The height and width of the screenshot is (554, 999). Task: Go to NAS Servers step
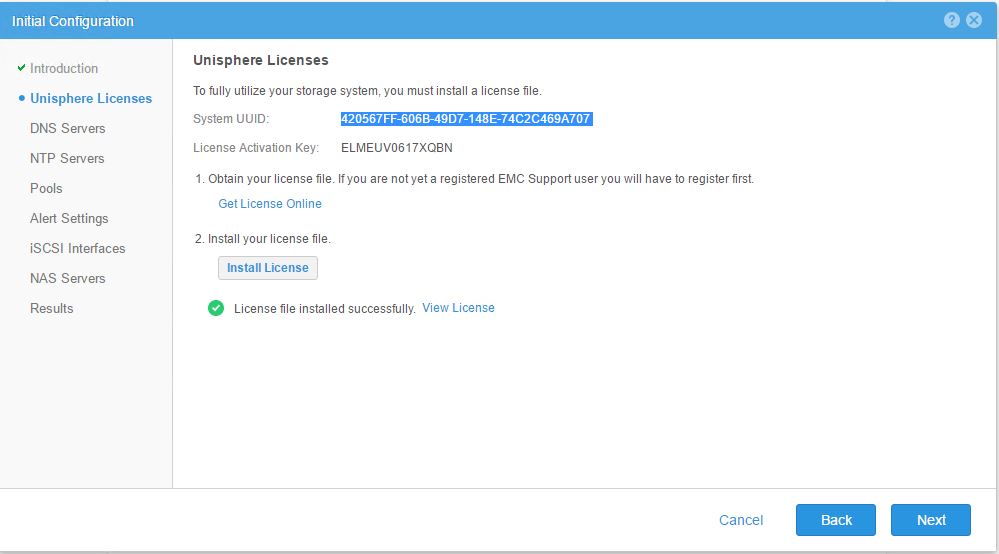(x=67, y=278)
